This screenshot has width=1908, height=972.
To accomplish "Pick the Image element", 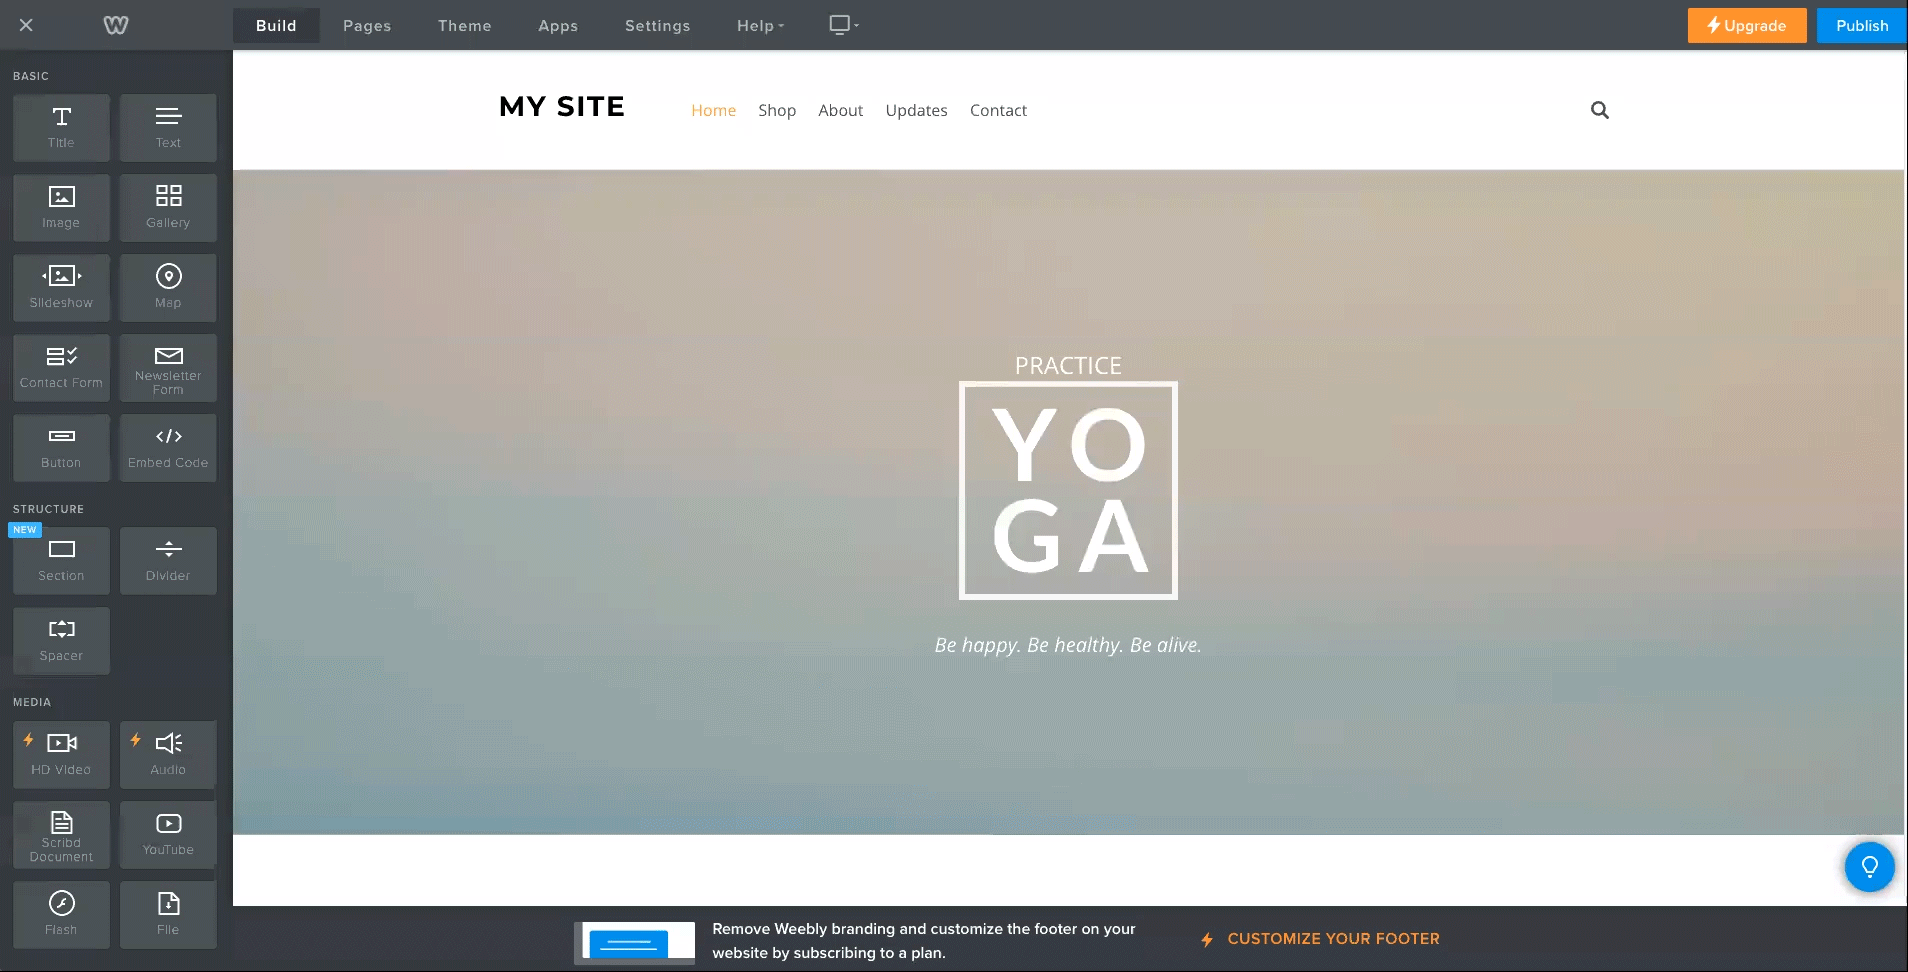I will click(x=61, y=208).
